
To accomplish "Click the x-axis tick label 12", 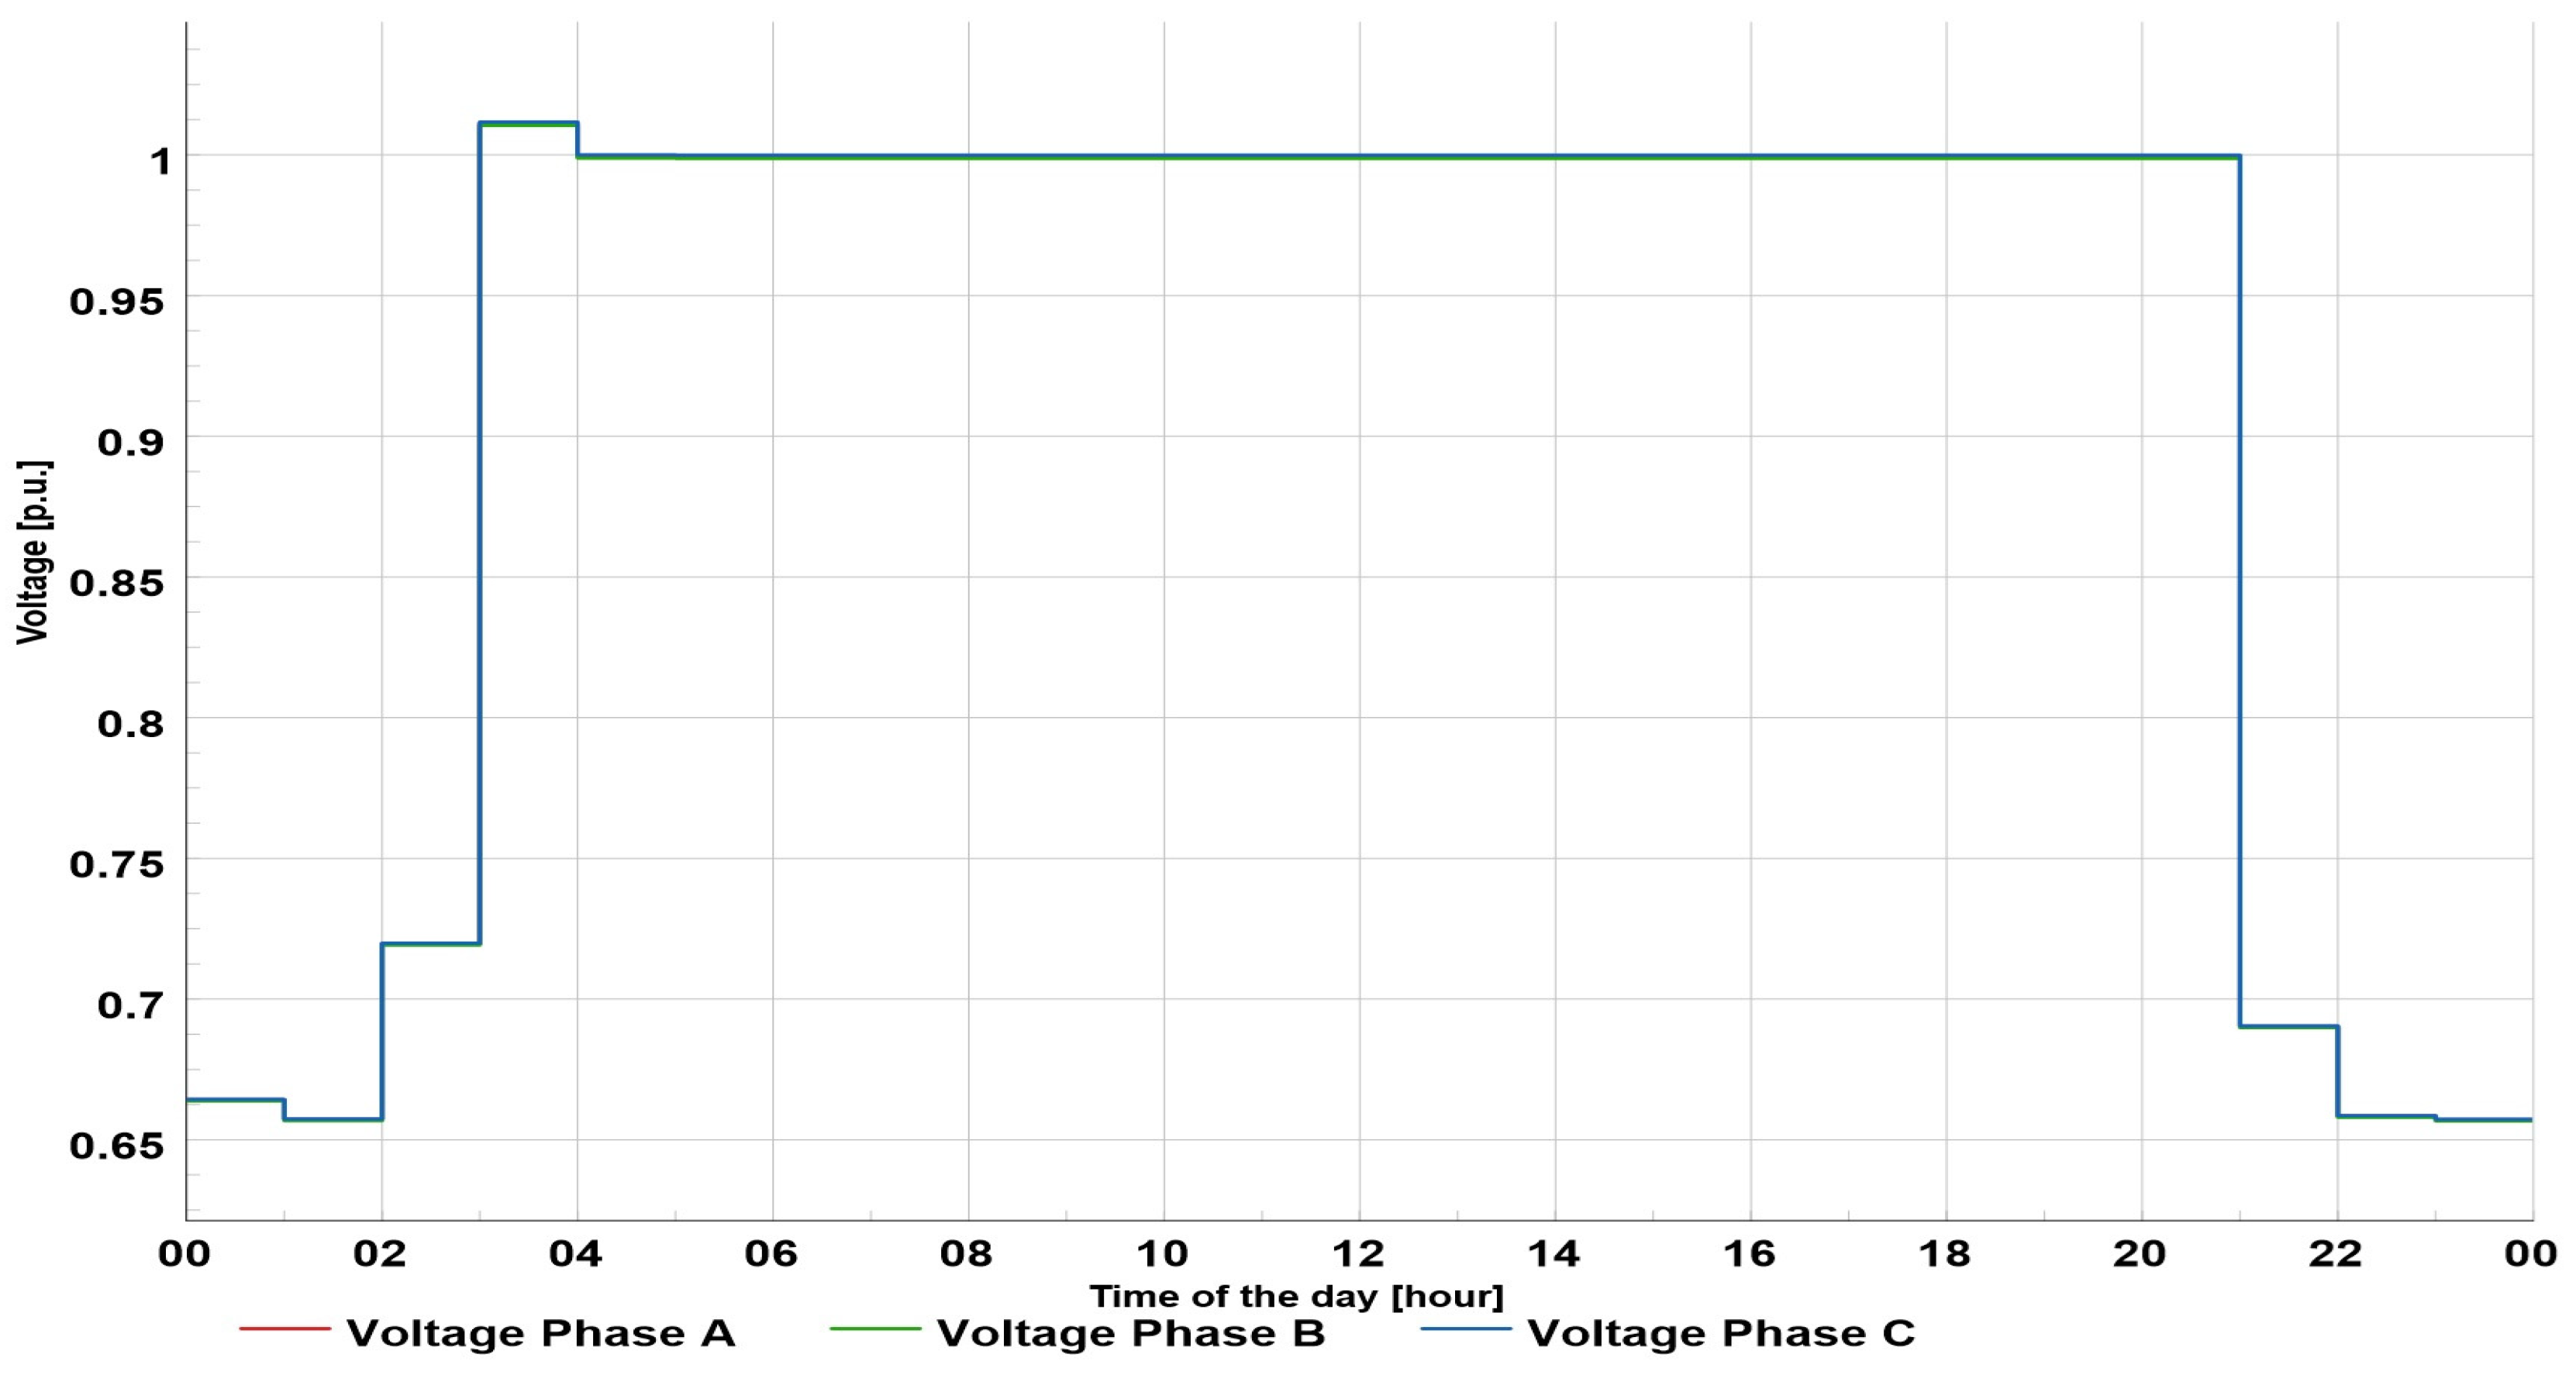I will pyautogui.click(x=1358, y=1253).
